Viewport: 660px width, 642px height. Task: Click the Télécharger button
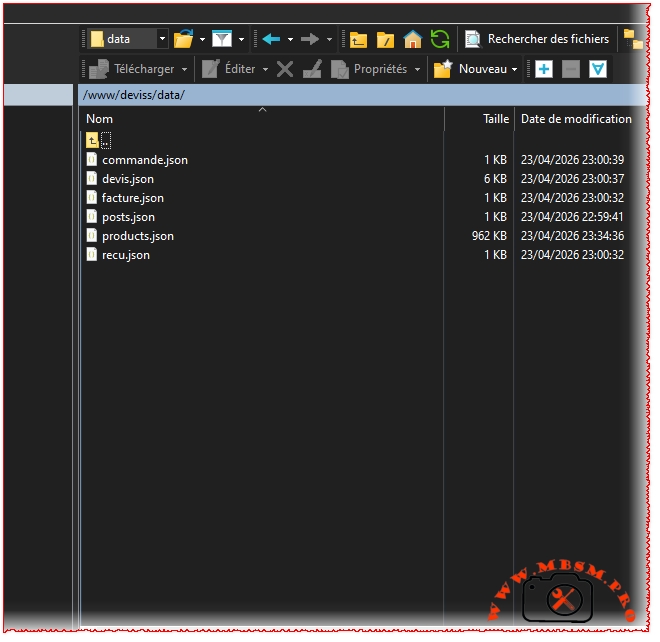(x=132, y=69)
